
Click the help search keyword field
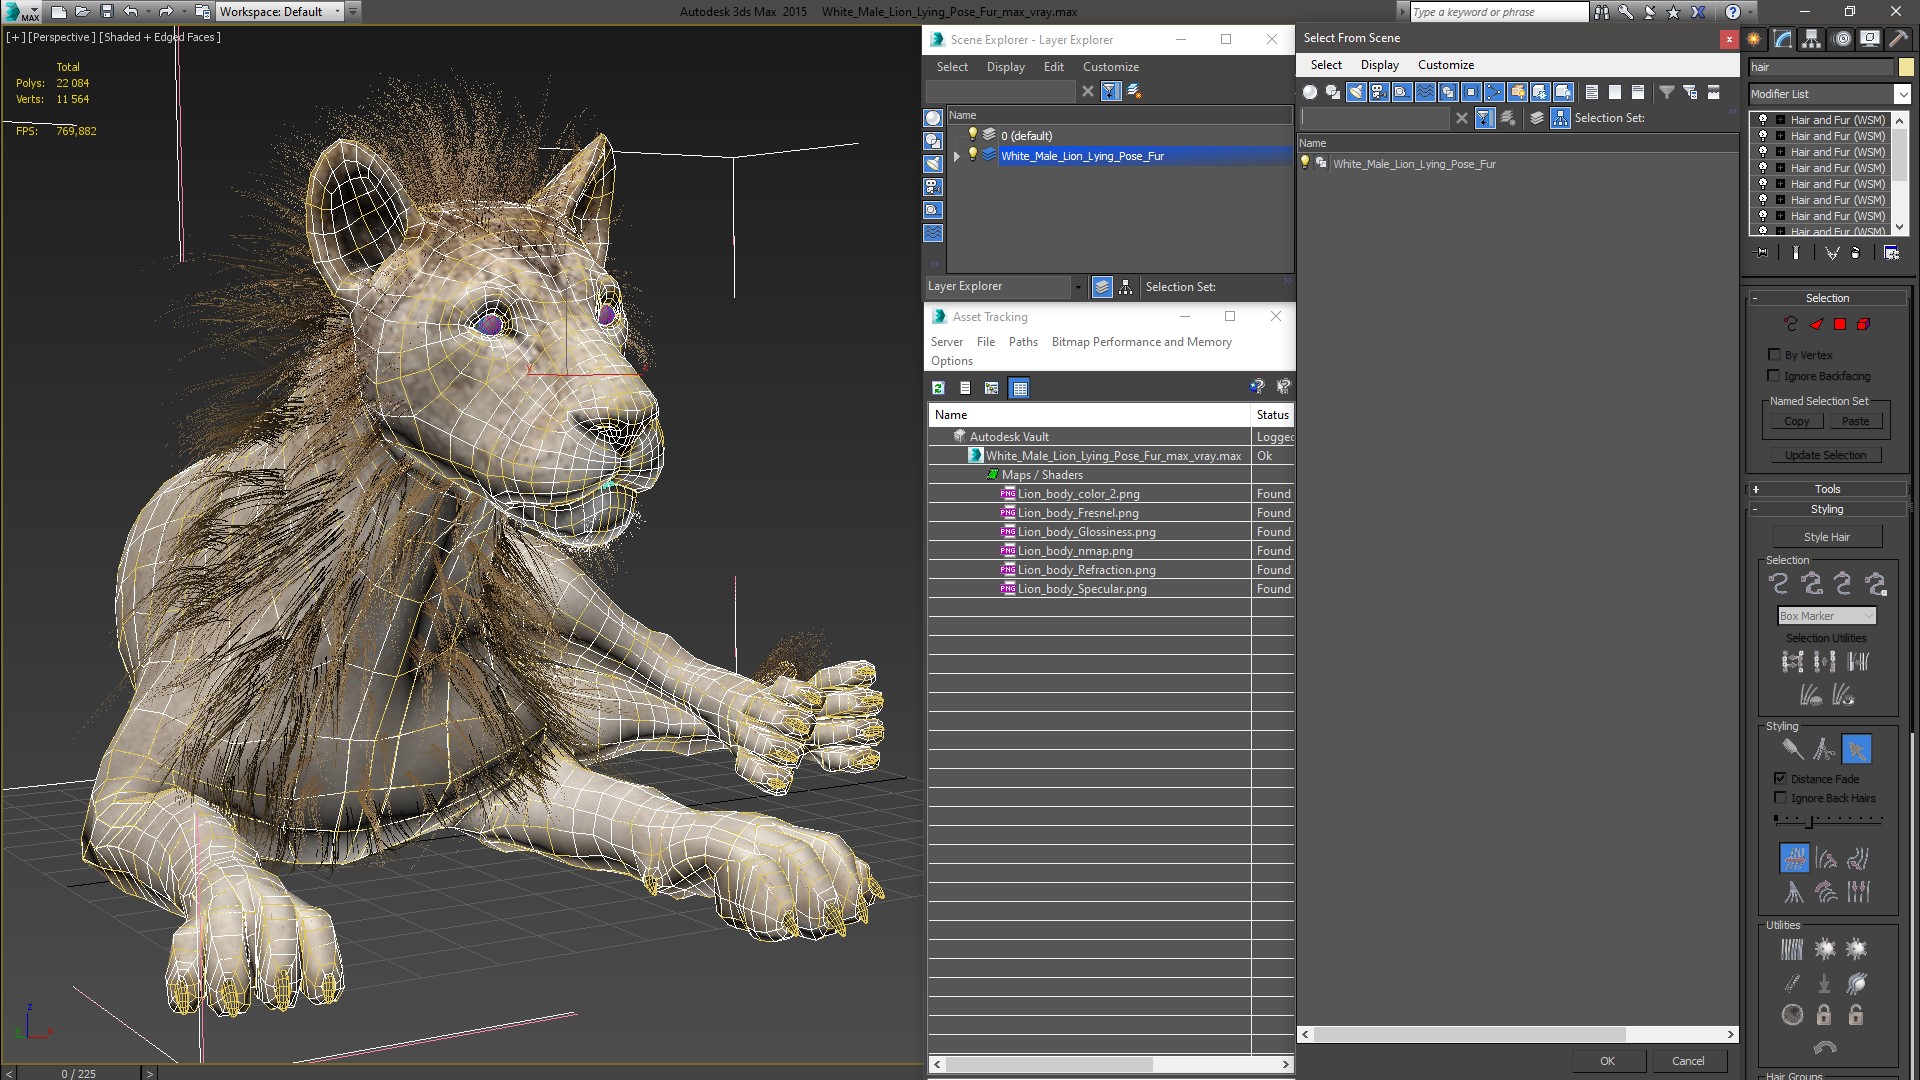coord(1498,12)
